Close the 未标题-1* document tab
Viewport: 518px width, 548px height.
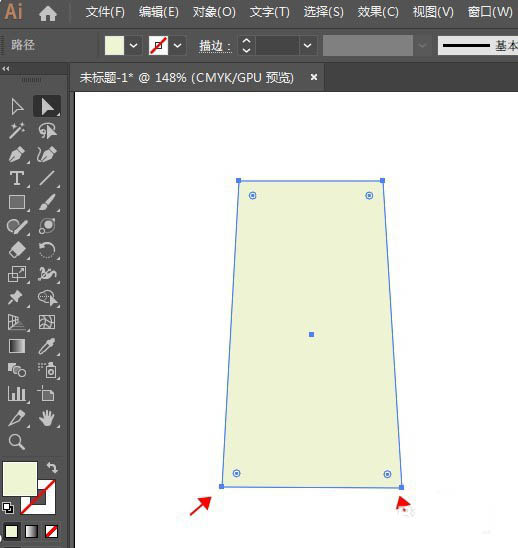tap(314, 77)
